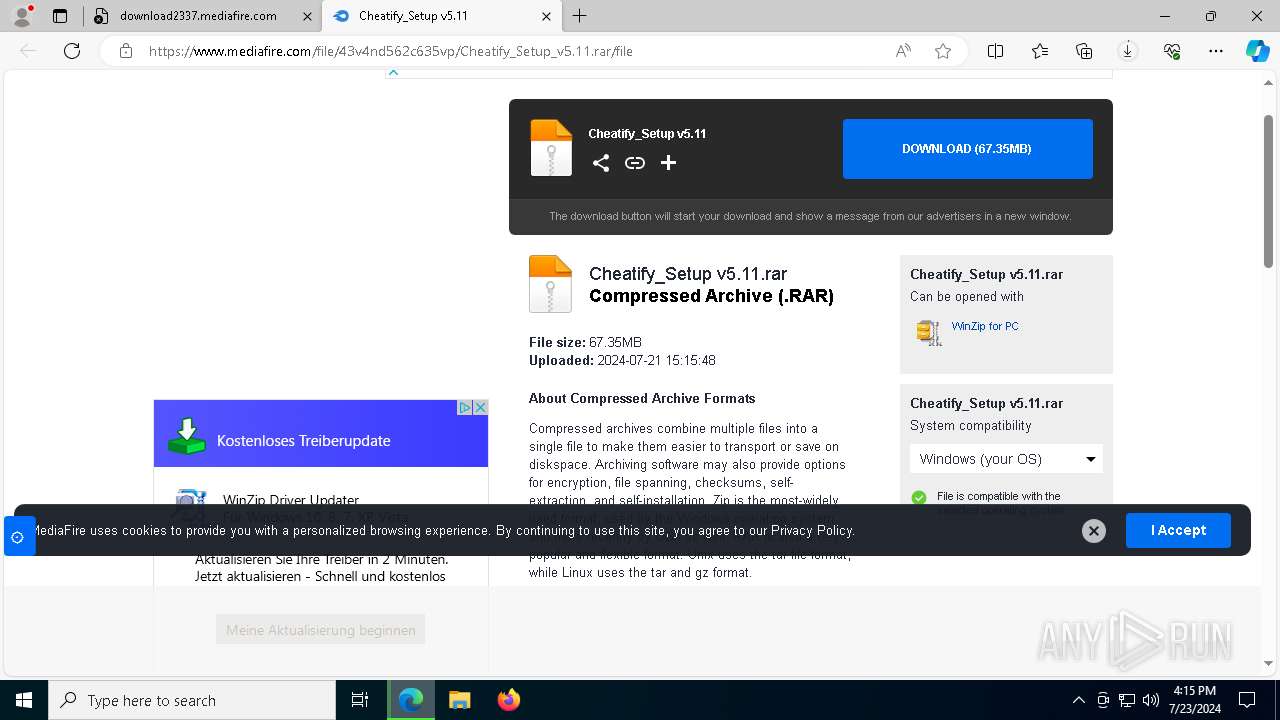Refresh the page

tap(72, 51)
